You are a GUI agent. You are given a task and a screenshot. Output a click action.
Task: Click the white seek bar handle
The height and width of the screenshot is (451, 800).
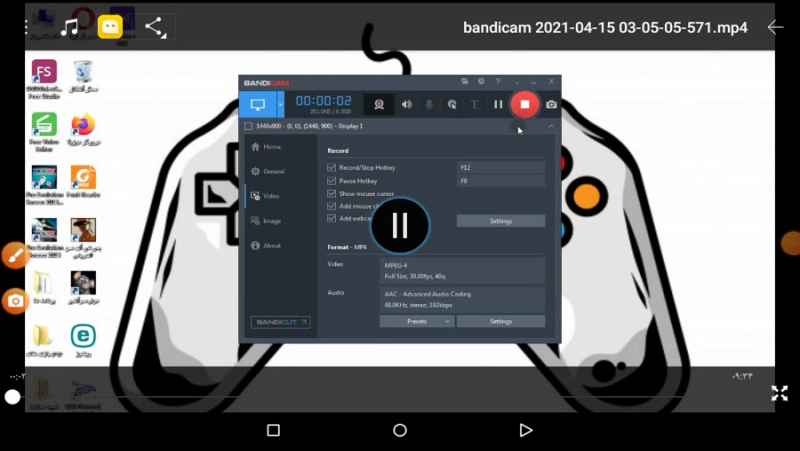12,397
